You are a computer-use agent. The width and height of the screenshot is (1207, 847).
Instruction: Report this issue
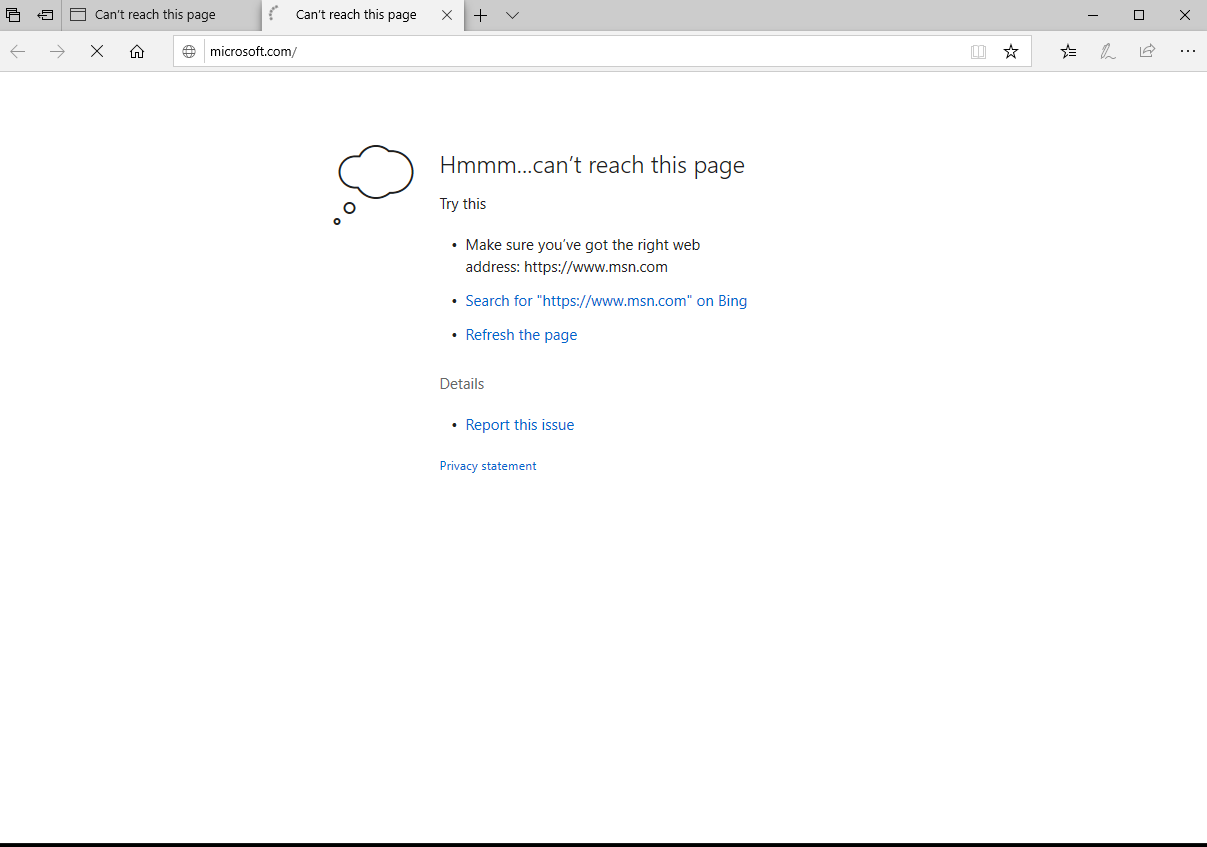[519, 424]
